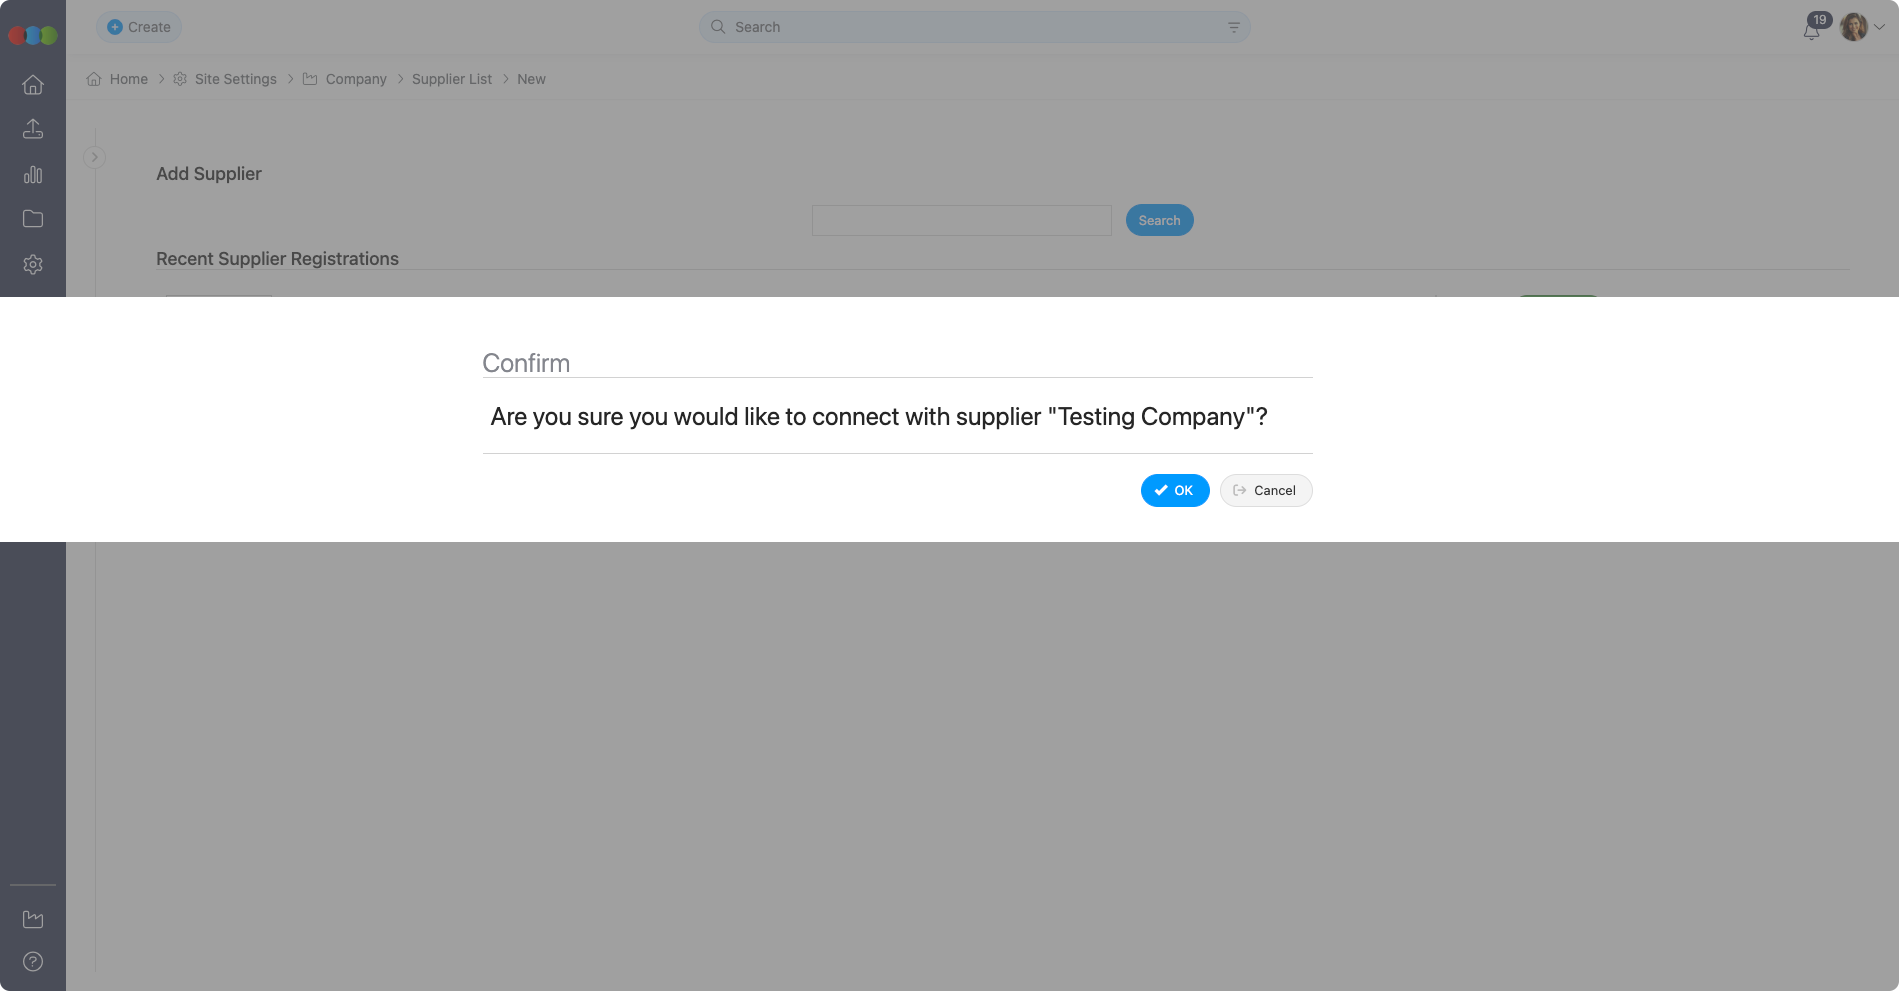Image resolution: width=1899 pixels, height=991 pixels.
Task: Cancel the Confirm dialog
Action: point(1266,490)
